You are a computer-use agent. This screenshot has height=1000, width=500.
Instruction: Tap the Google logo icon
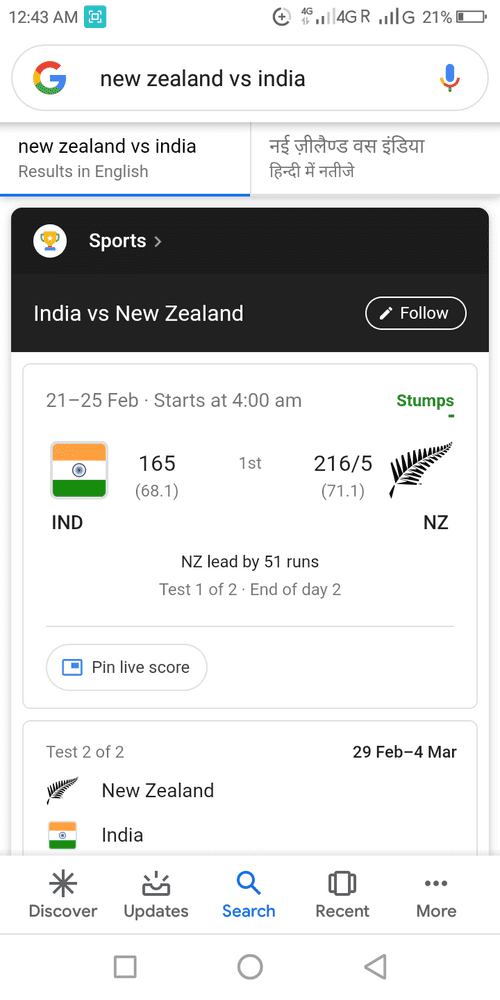click(50, 78)
